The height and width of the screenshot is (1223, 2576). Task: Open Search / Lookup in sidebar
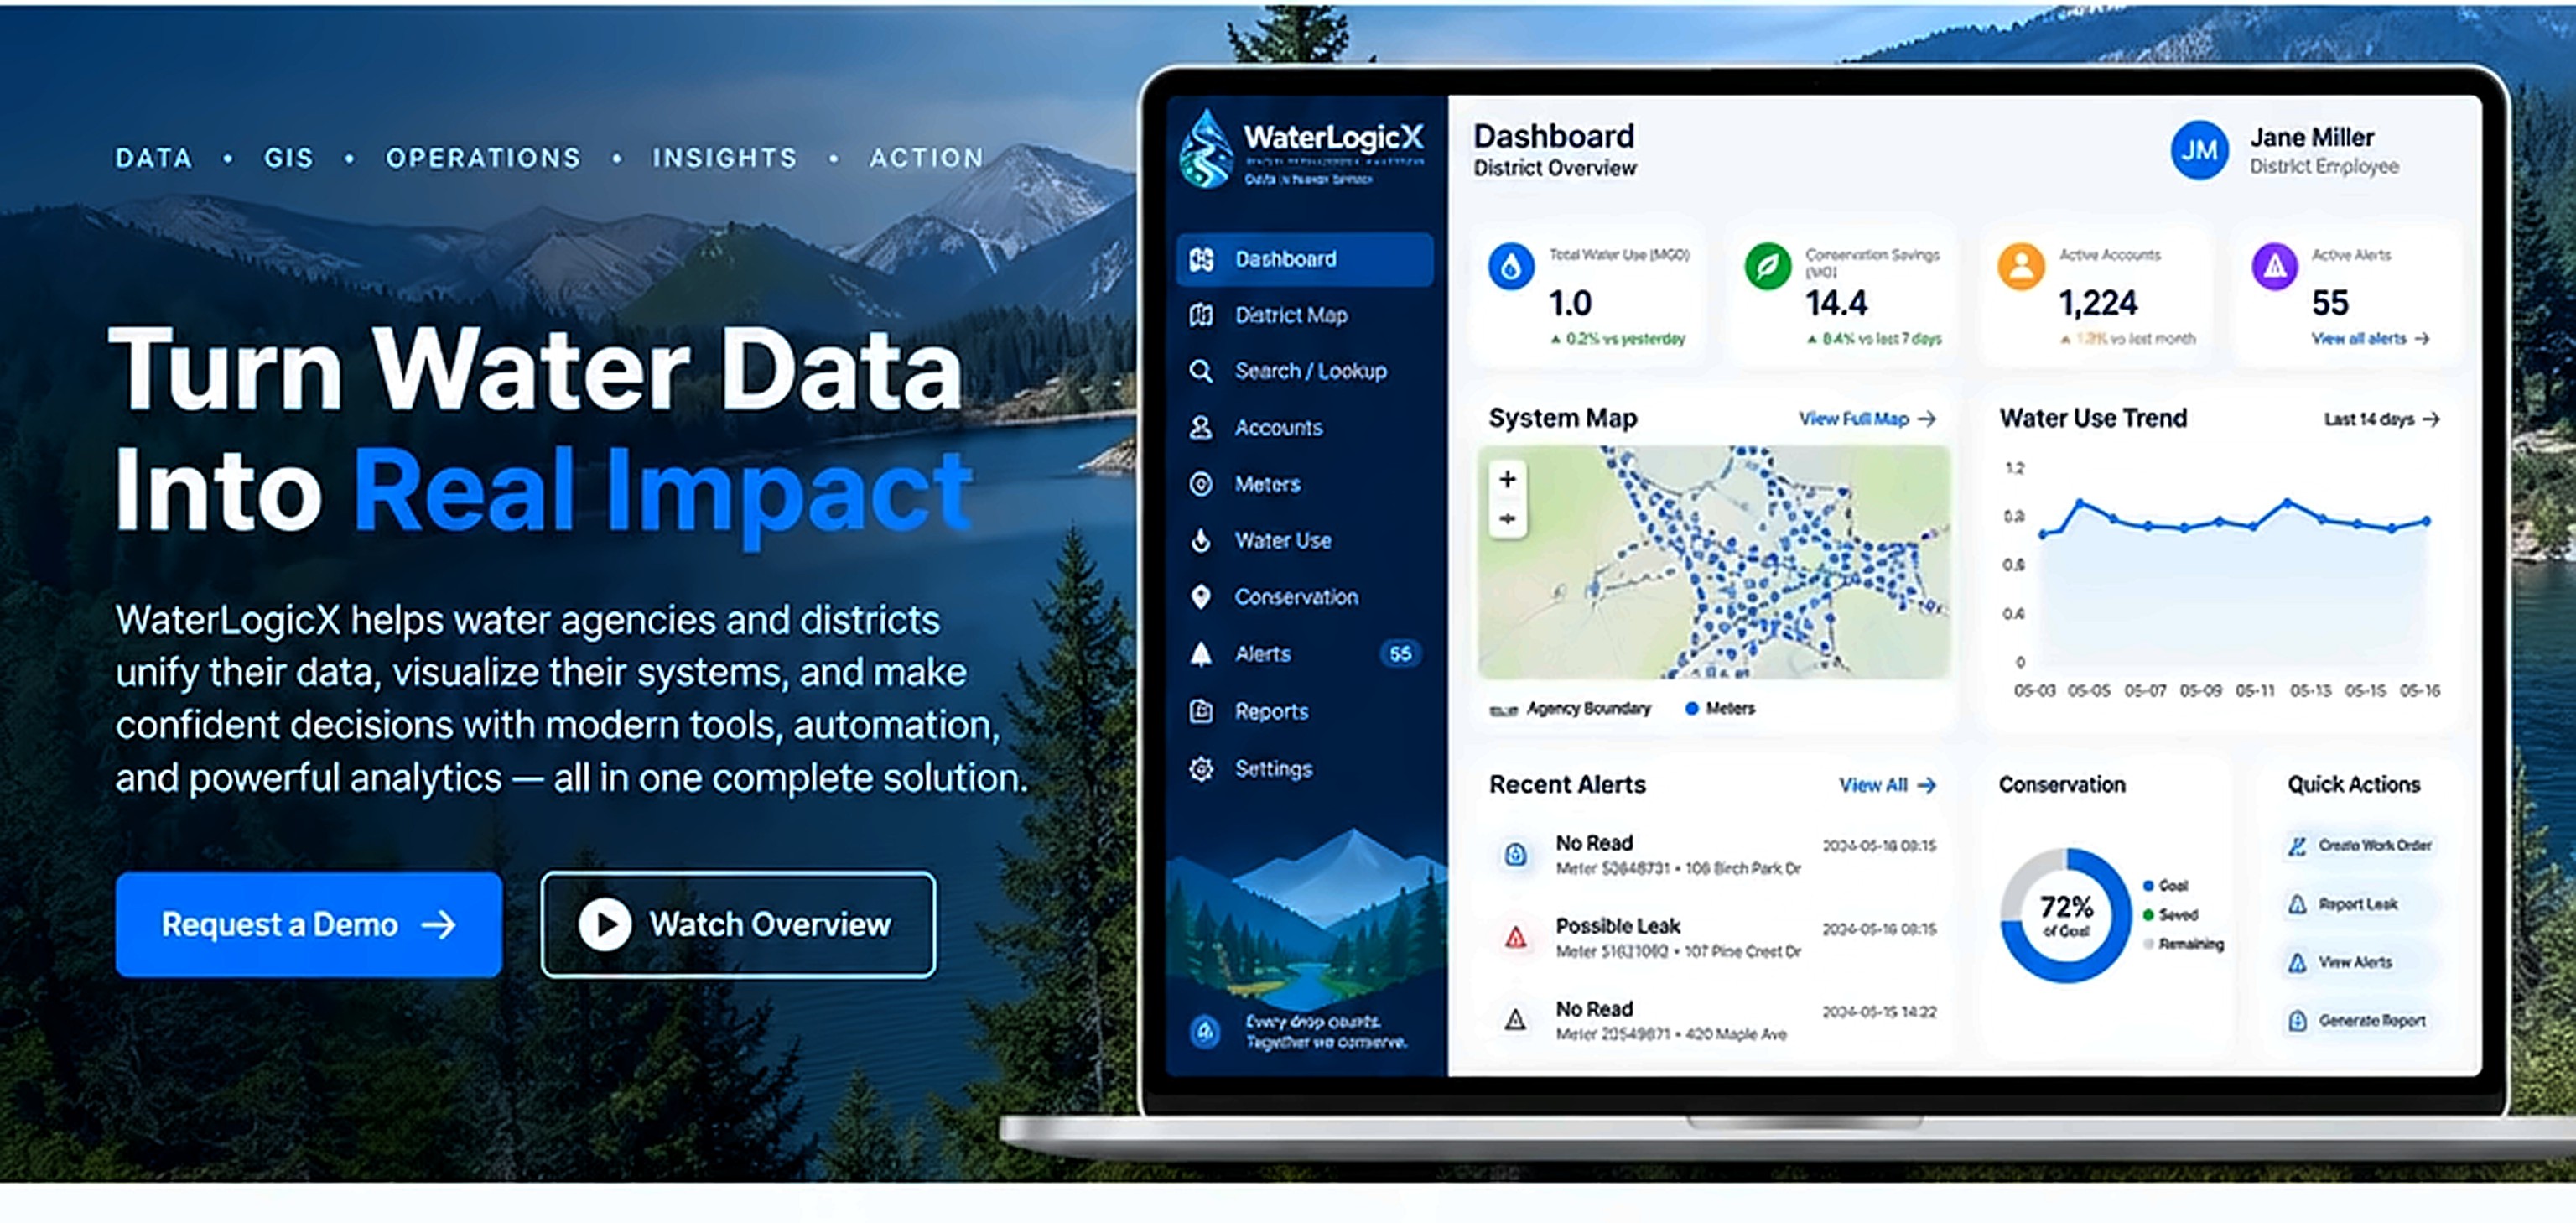point(1304,371)
